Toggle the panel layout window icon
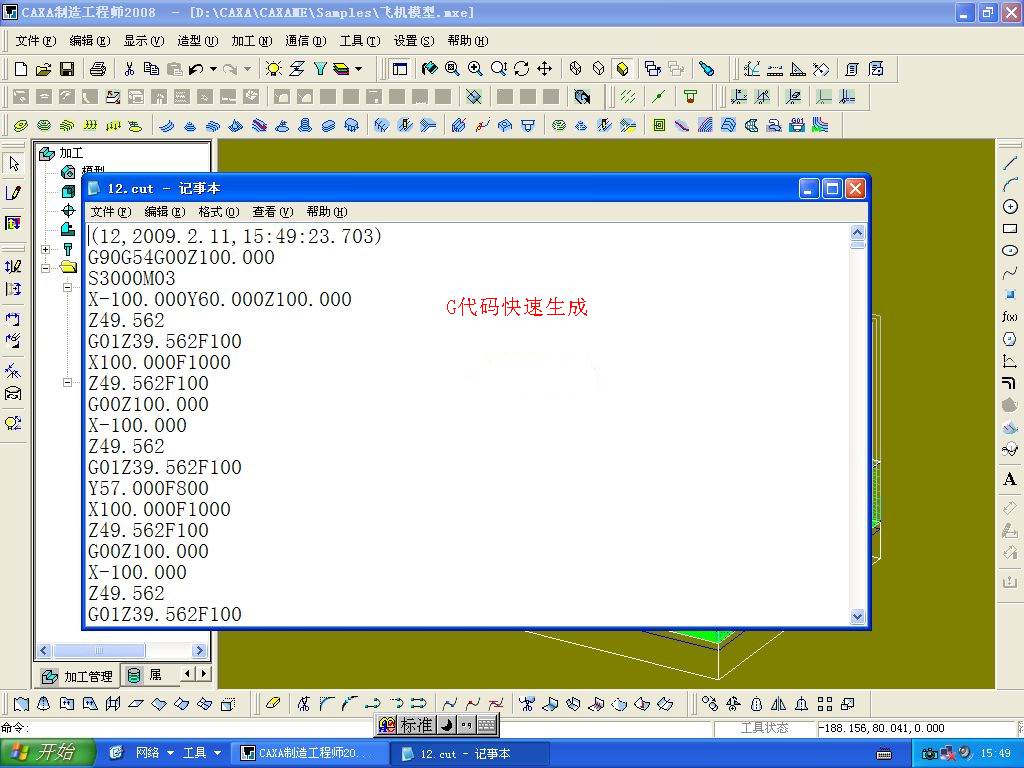Viewport: 1024px width, 768px height. click(x=400, y=69)
